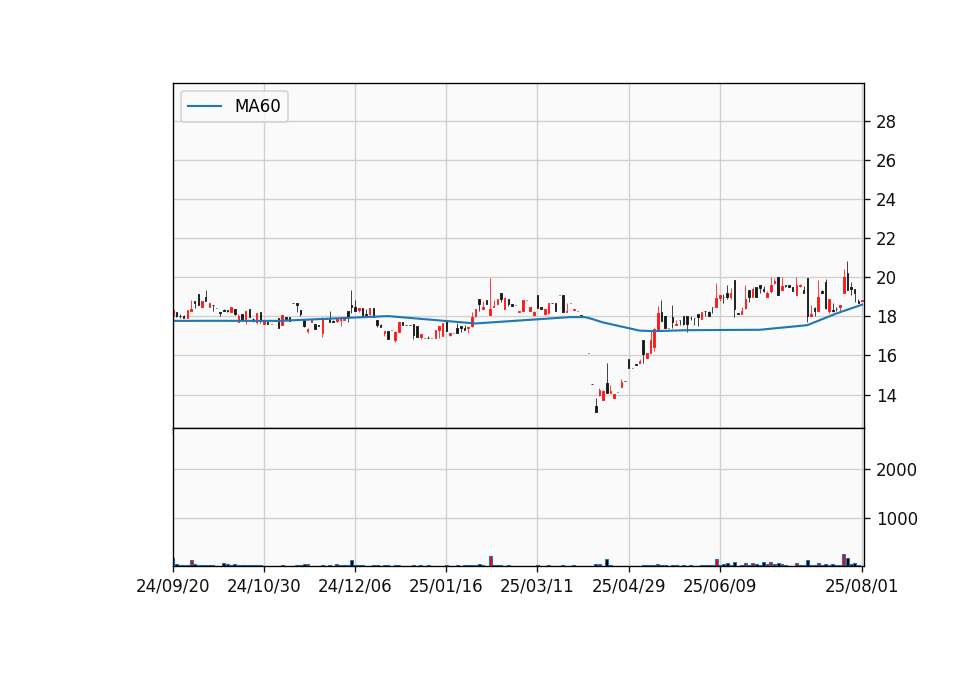Click the 14 price axis label
The width and height of the screenshot is (960, 690).
(886, 396)
